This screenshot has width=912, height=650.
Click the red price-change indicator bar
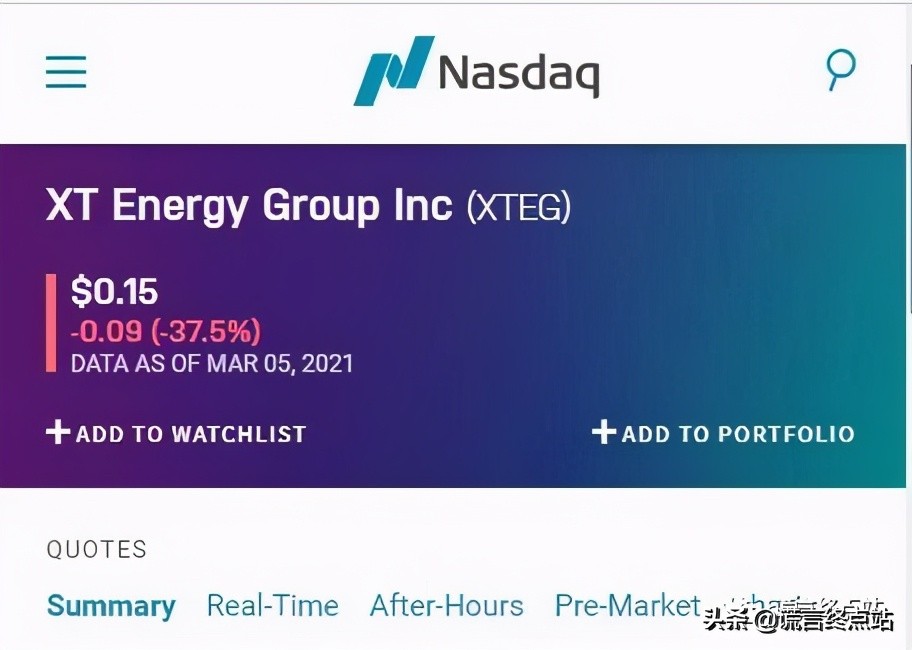tap(51, 323)
